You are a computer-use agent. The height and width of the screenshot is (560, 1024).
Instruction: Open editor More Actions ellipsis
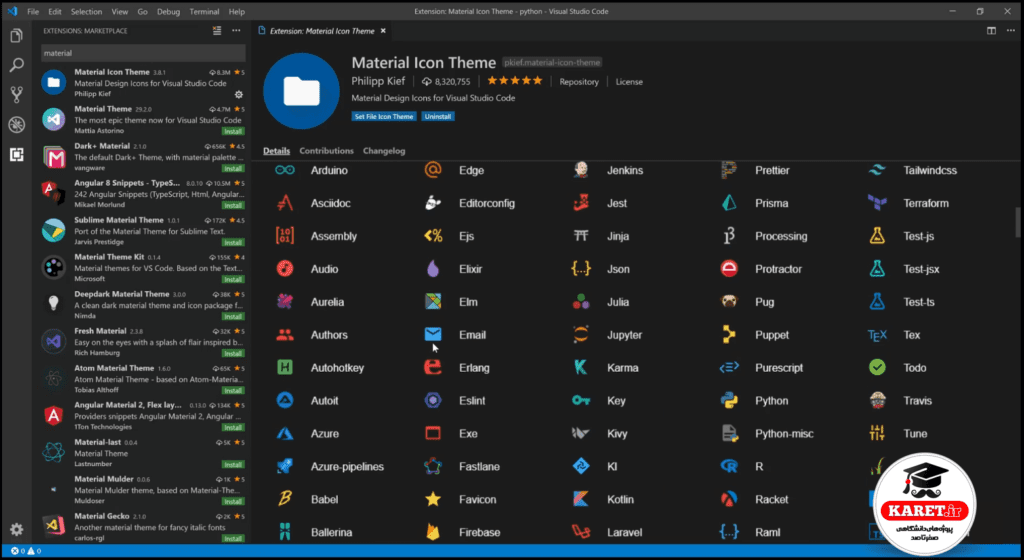(1010, 31)
